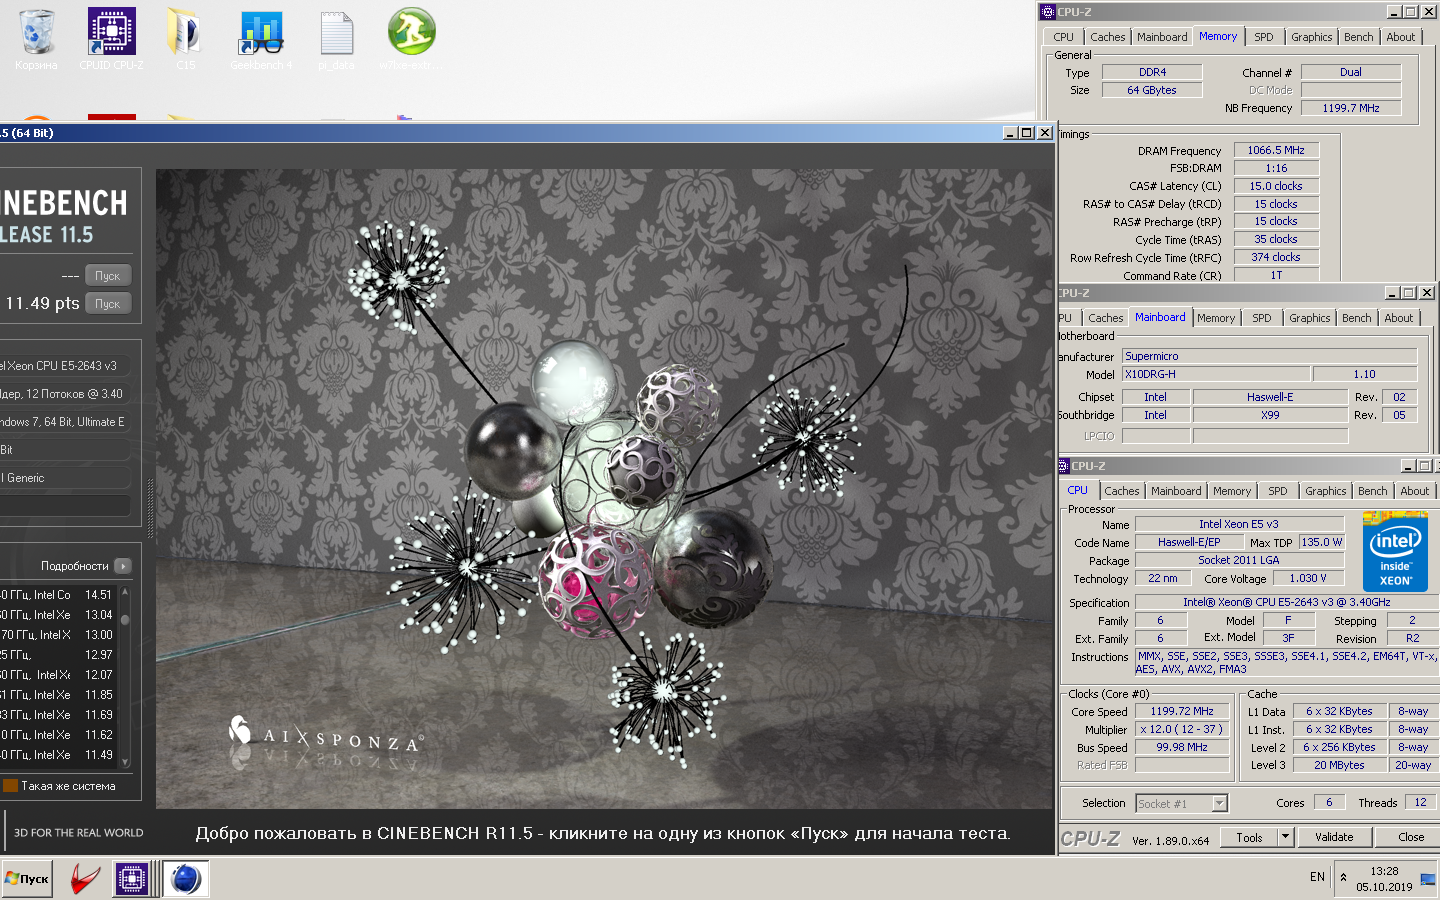Screen dimensions: 1440x900
Task: Click the Supermicro manufacturer field
Action: [x=1270, y=356]
